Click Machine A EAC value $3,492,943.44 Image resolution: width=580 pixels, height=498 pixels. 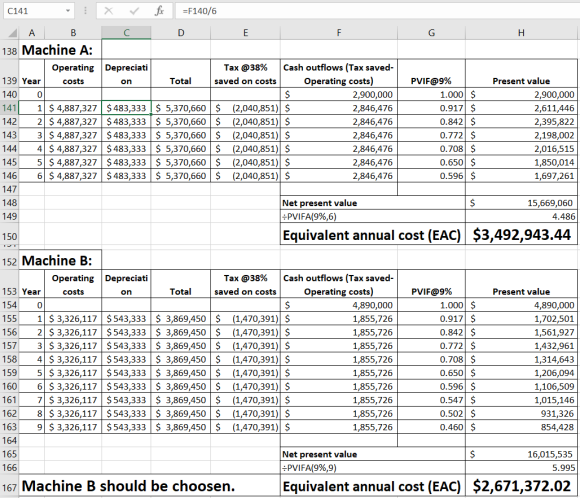point(521,235)
